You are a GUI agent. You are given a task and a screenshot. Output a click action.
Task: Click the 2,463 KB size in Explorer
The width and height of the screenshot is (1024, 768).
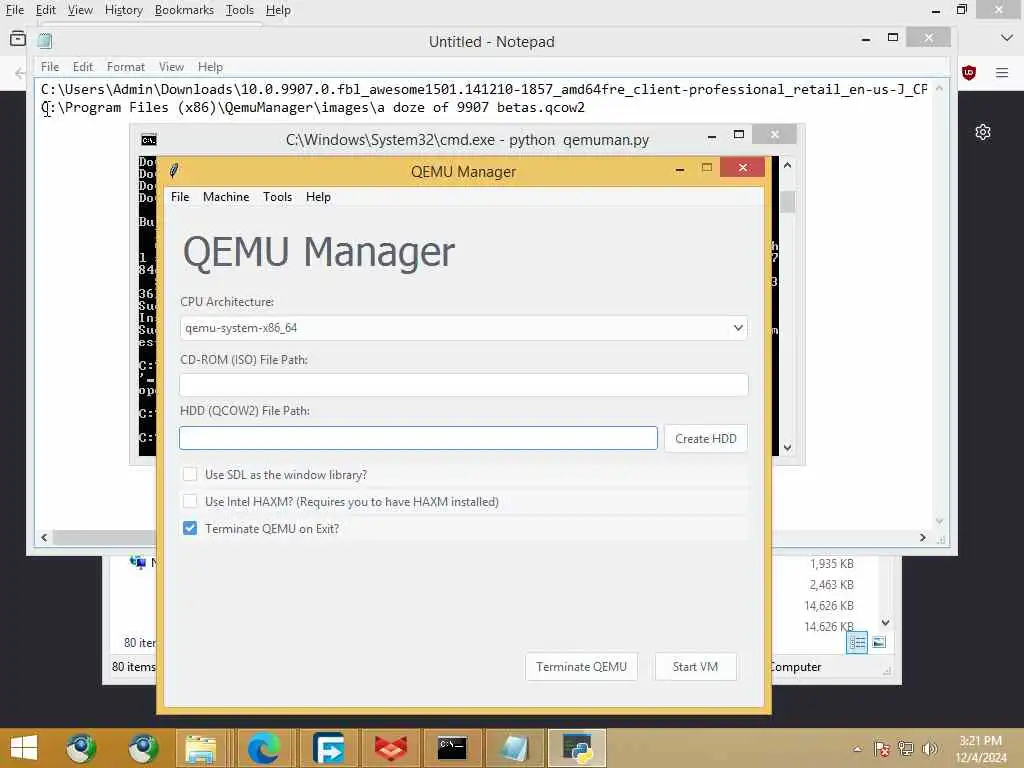831,584
